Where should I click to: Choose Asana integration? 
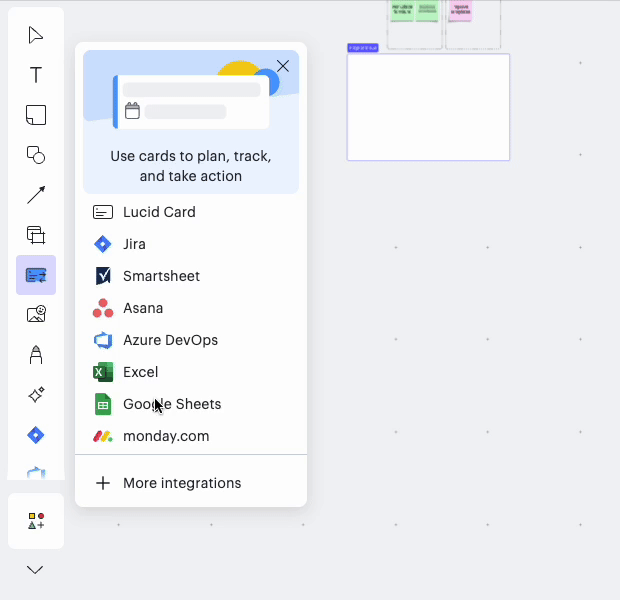tap(191, 308)
